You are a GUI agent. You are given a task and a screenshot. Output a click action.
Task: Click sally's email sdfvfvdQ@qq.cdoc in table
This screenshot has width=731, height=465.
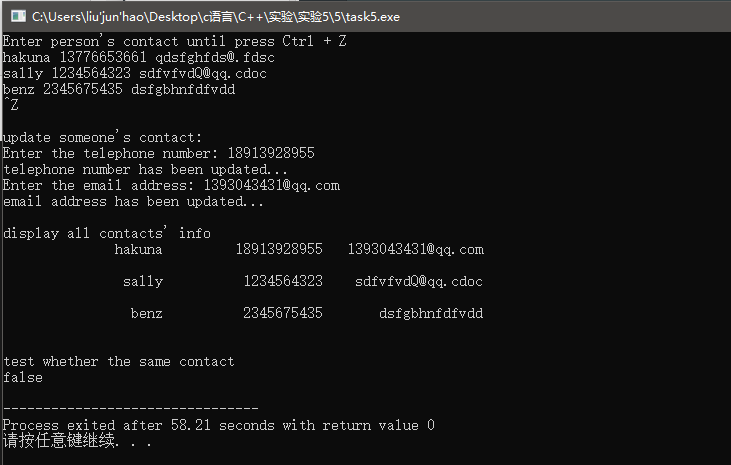(419, 281)
